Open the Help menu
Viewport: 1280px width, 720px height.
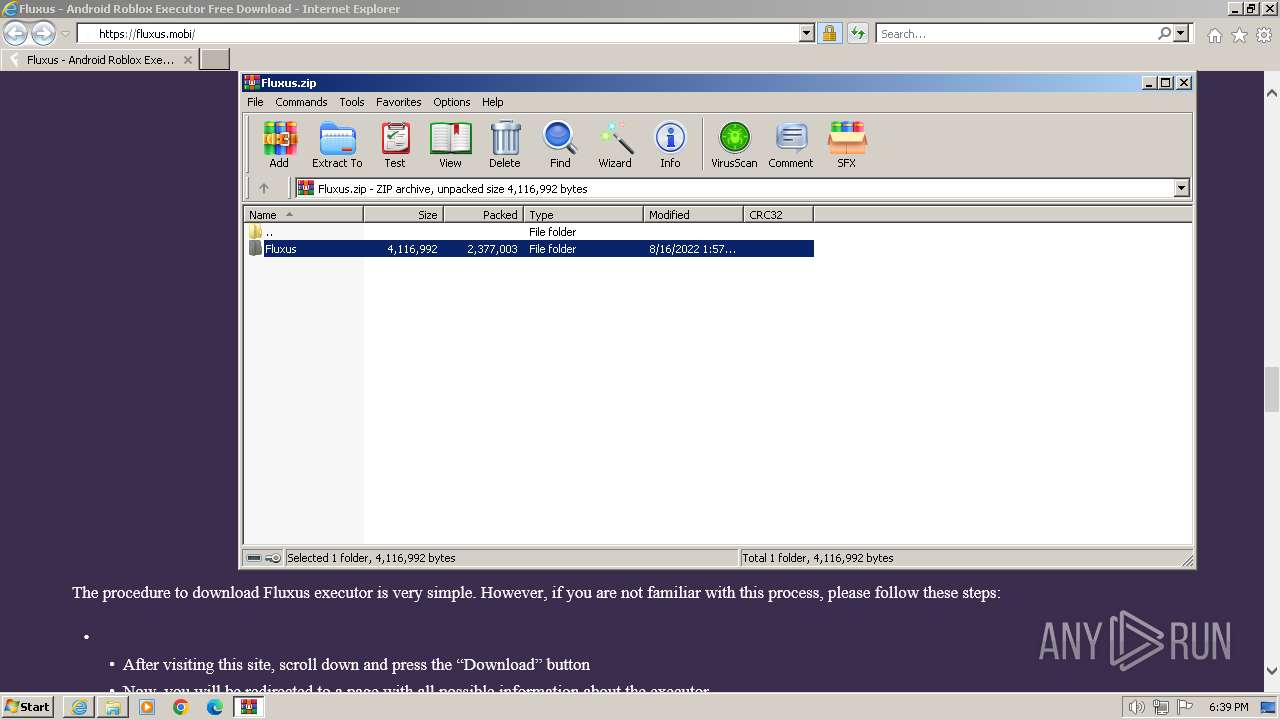(493, 102)
